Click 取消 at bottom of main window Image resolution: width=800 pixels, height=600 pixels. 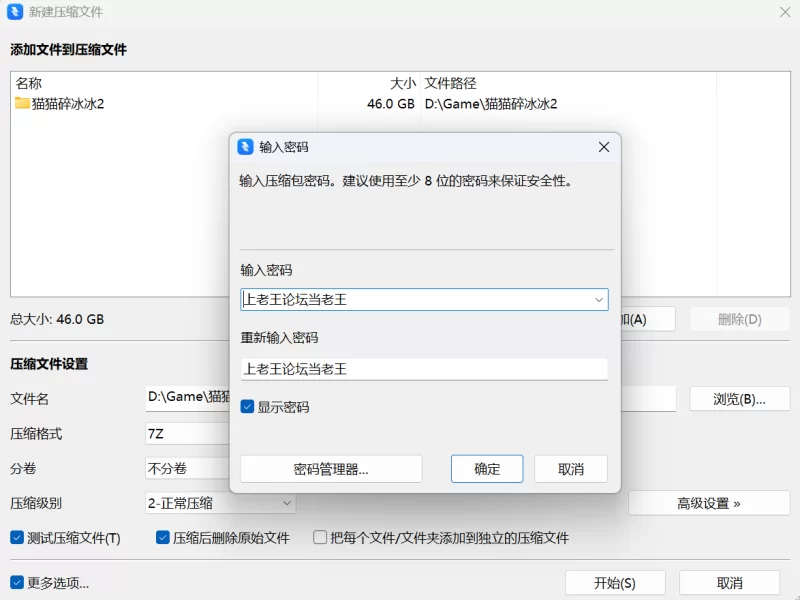pos(730,583)
